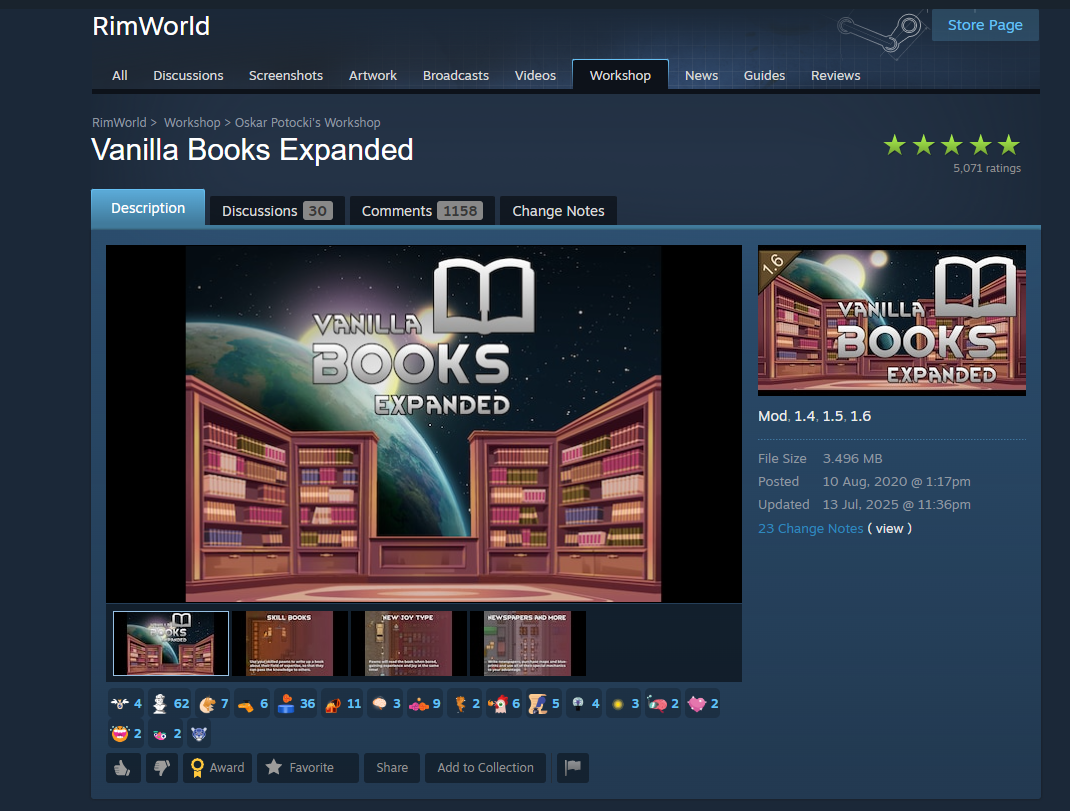This screenshot has width=1070, height=811.
Task: Open the Comments tab
Action: [x=421, y=211]
